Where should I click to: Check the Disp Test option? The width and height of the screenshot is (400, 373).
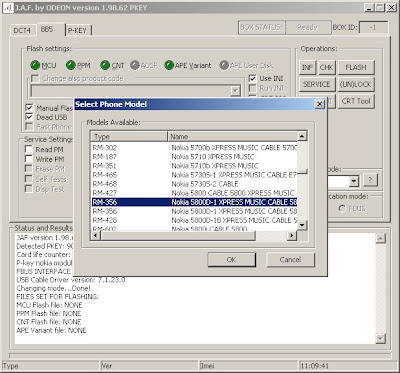[29, 189]
